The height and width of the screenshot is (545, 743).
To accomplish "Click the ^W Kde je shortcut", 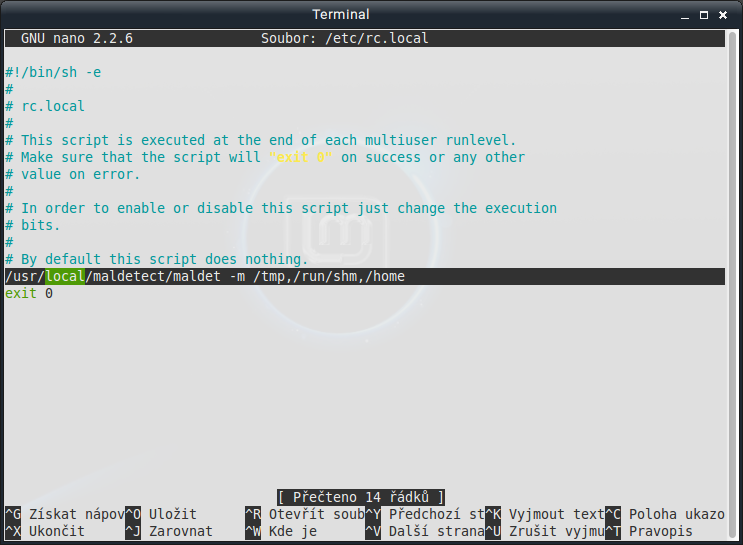I will coord(281,531).
